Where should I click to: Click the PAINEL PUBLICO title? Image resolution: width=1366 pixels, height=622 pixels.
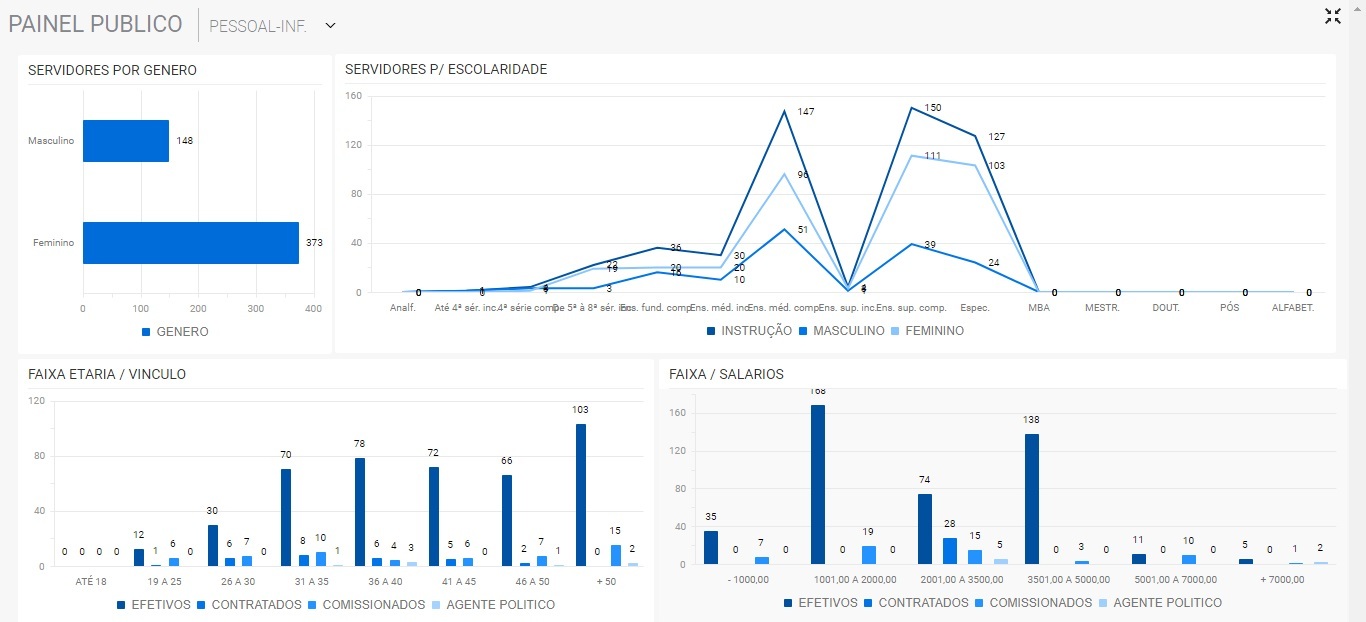[x=95, y=24]
